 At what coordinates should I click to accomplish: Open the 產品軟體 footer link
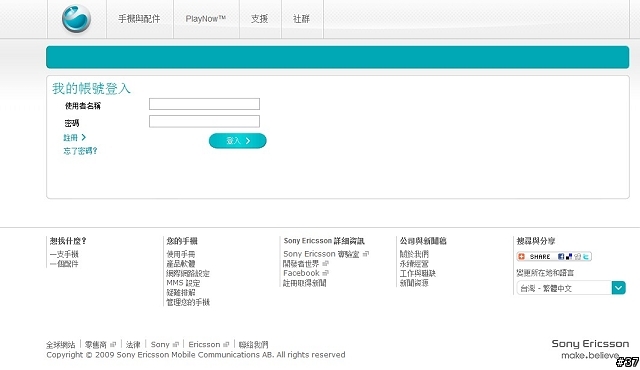click(181, 264)
